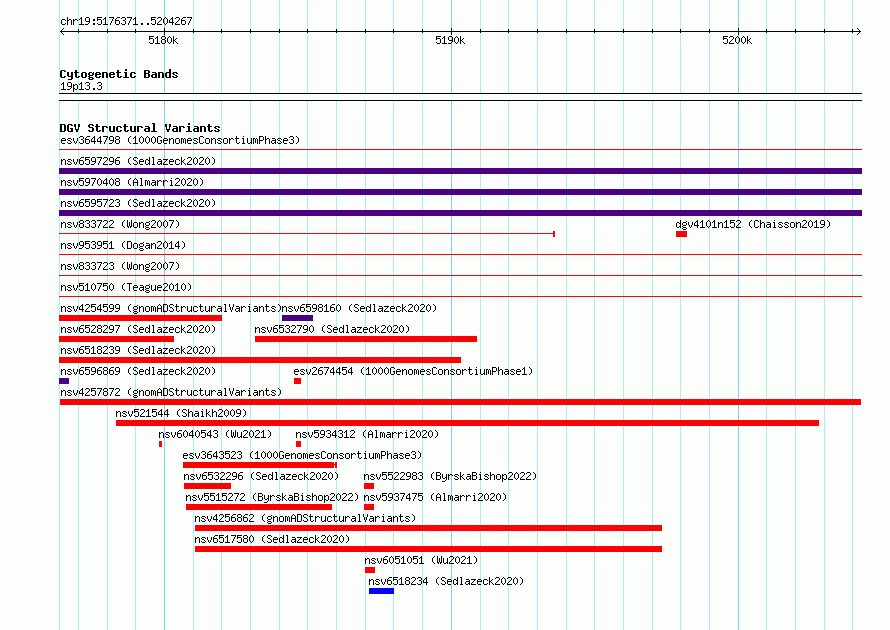The image size is (890, 630).
Task: Click the nsv5934312 (Almarri2020) label
Action: 367,434
